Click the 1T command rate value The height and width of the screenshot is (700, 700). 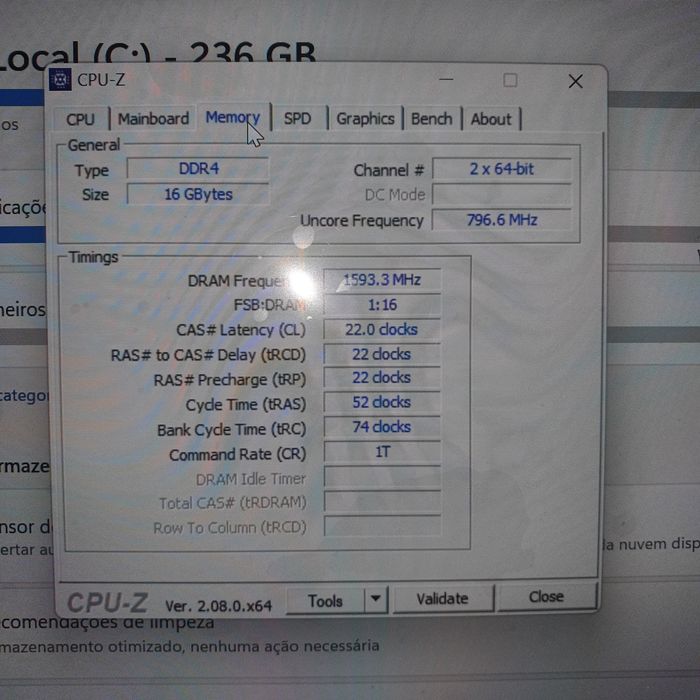382,452
